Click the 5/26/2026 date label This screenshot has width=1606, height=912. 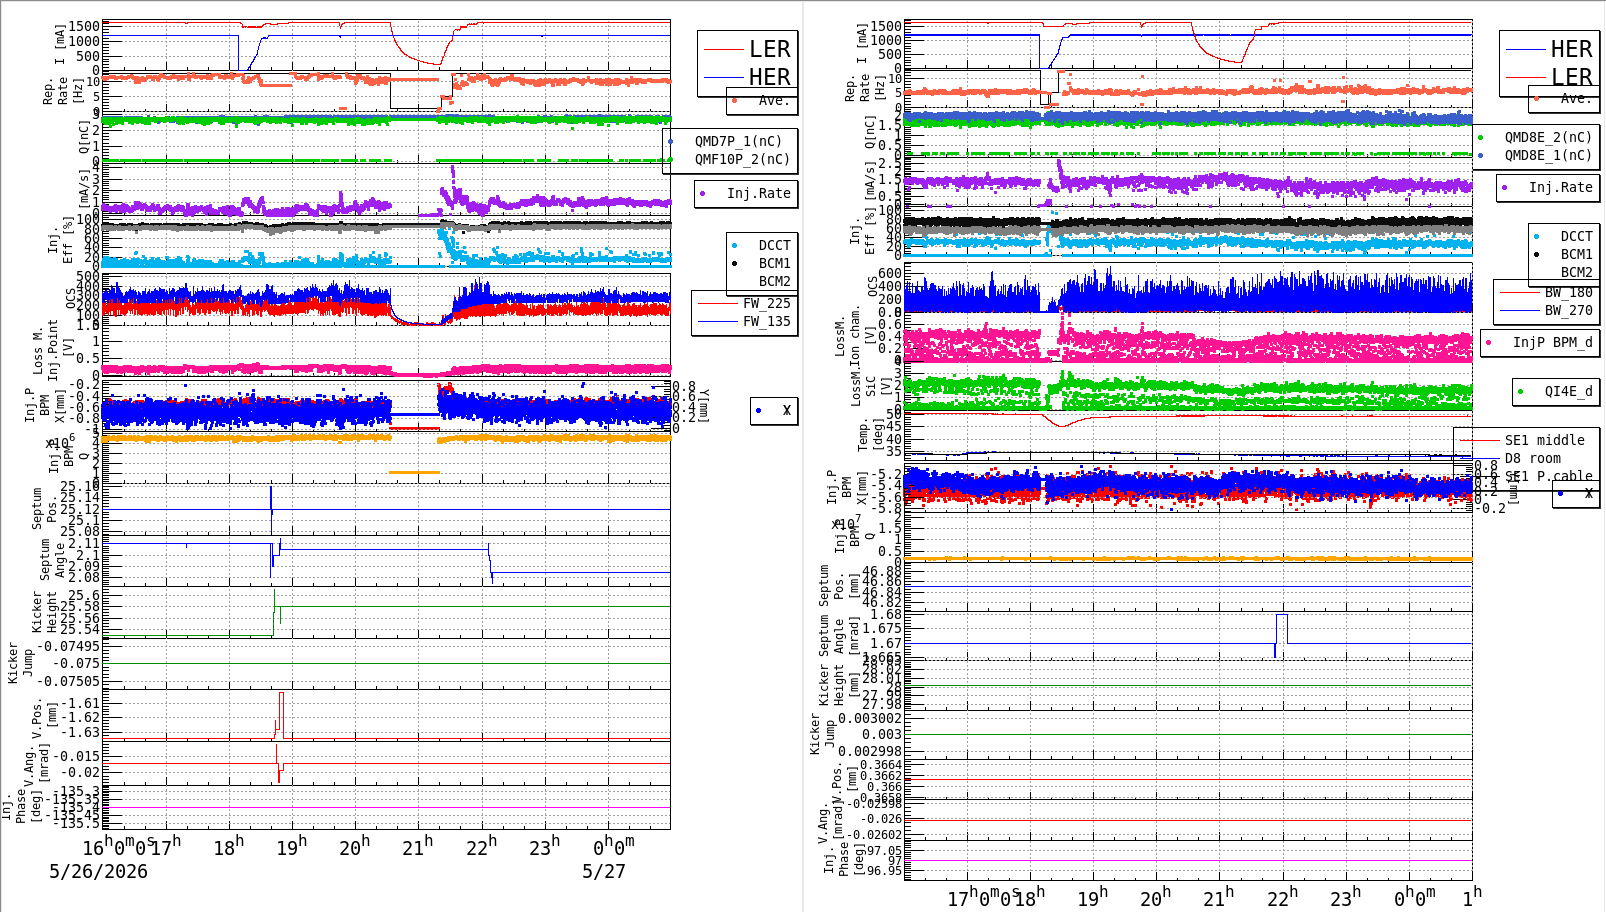[x=99, y=871]
